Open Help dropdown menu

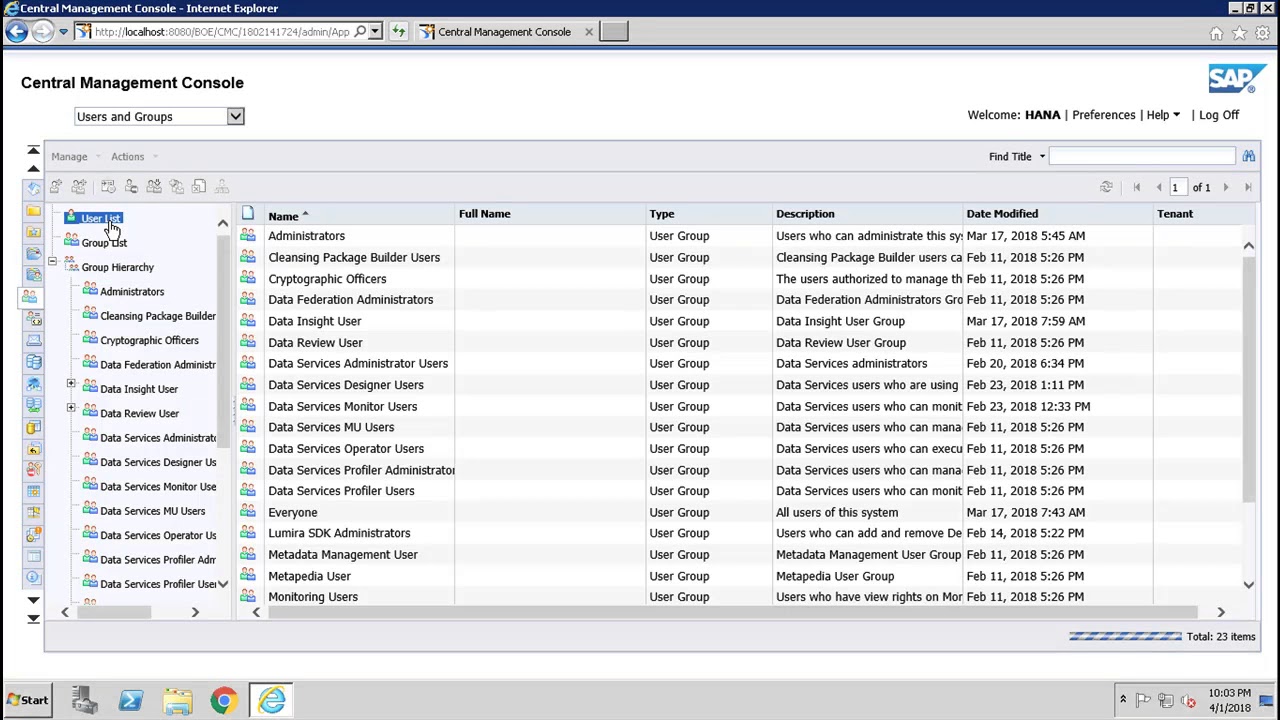pyautogui.click(x=1163, y=115)
